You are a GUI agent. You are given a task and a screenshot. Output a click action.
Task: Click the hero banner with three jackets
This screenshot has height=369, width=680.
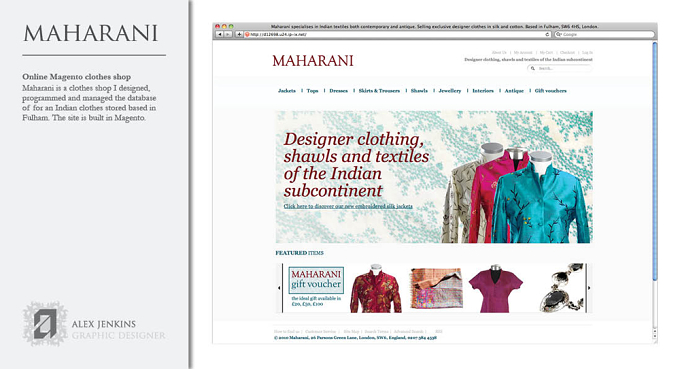[434, 177]
